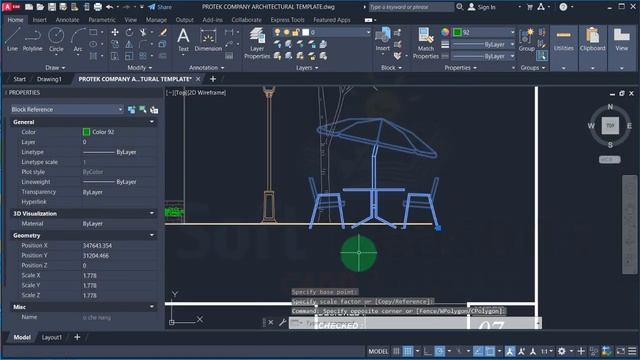Click Sign In

[x=482, y=7]
